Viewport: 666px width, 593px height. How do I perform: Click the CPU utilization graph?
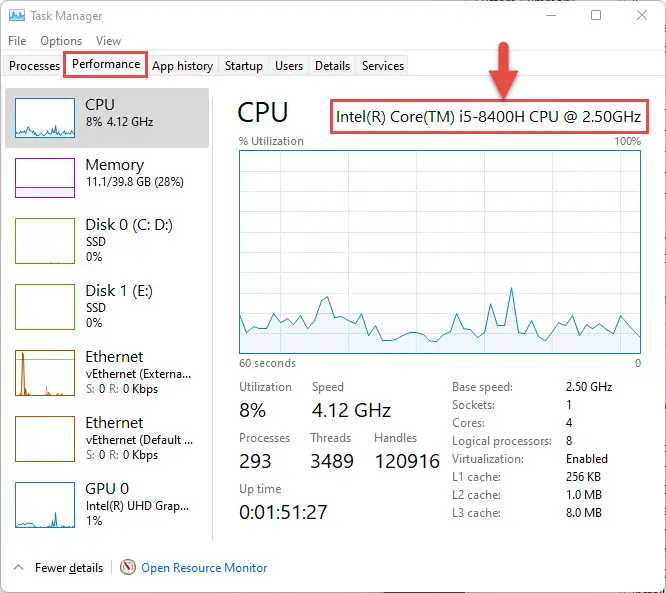pyautogui.click(x=440, y=252)
